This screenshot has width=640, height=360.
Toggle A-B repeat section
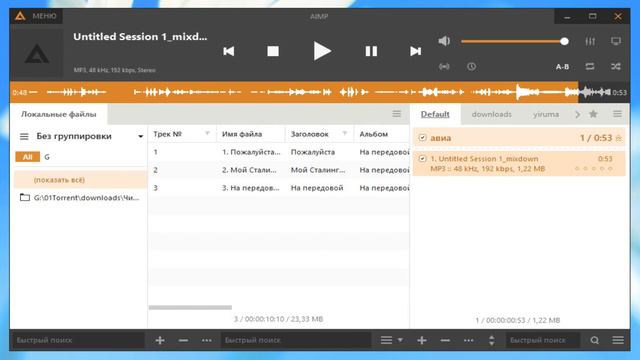[562, 67]
